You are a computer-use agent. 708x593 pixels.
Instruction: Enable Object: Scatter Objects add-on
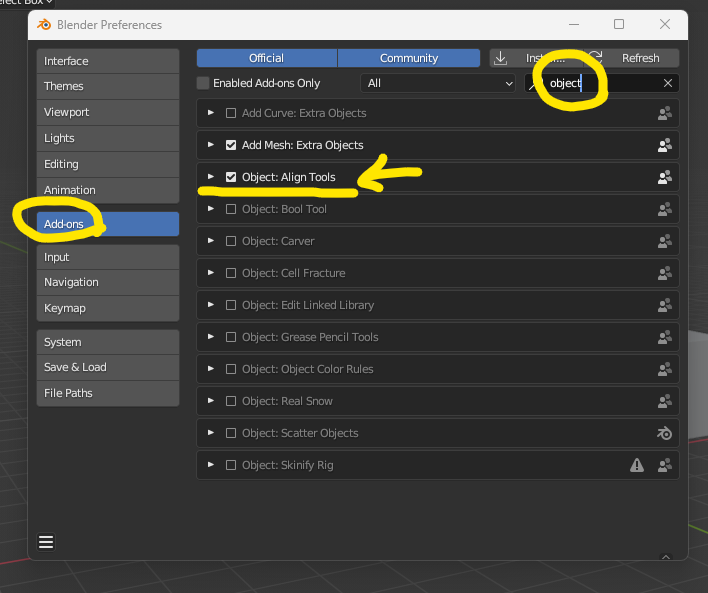231,433
